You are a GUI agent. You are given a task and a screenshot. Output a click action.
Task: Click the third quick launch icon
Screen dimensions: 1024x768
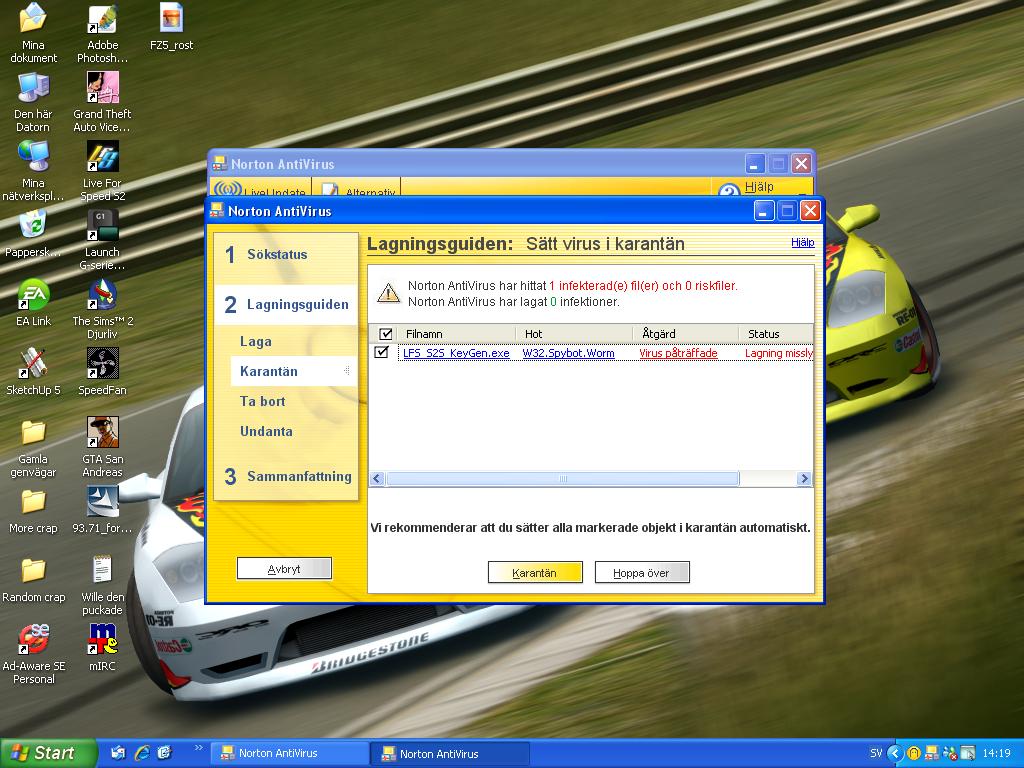pos(165,753)
